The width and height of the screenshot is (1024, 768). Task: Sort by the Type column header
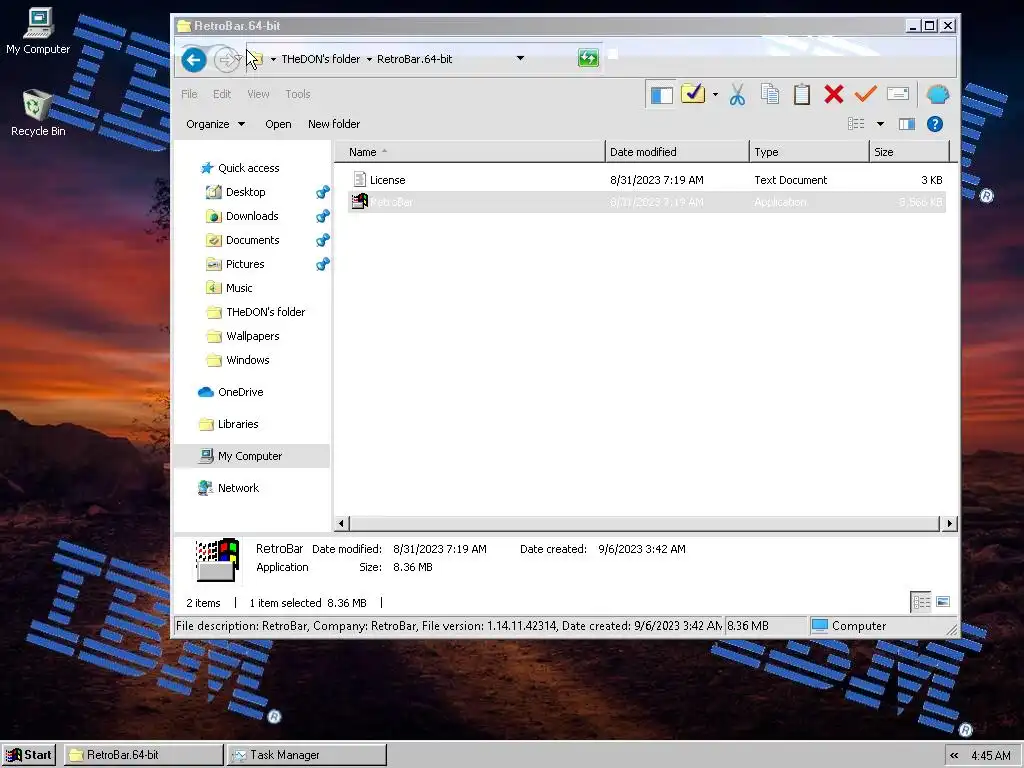click(810, 152)
